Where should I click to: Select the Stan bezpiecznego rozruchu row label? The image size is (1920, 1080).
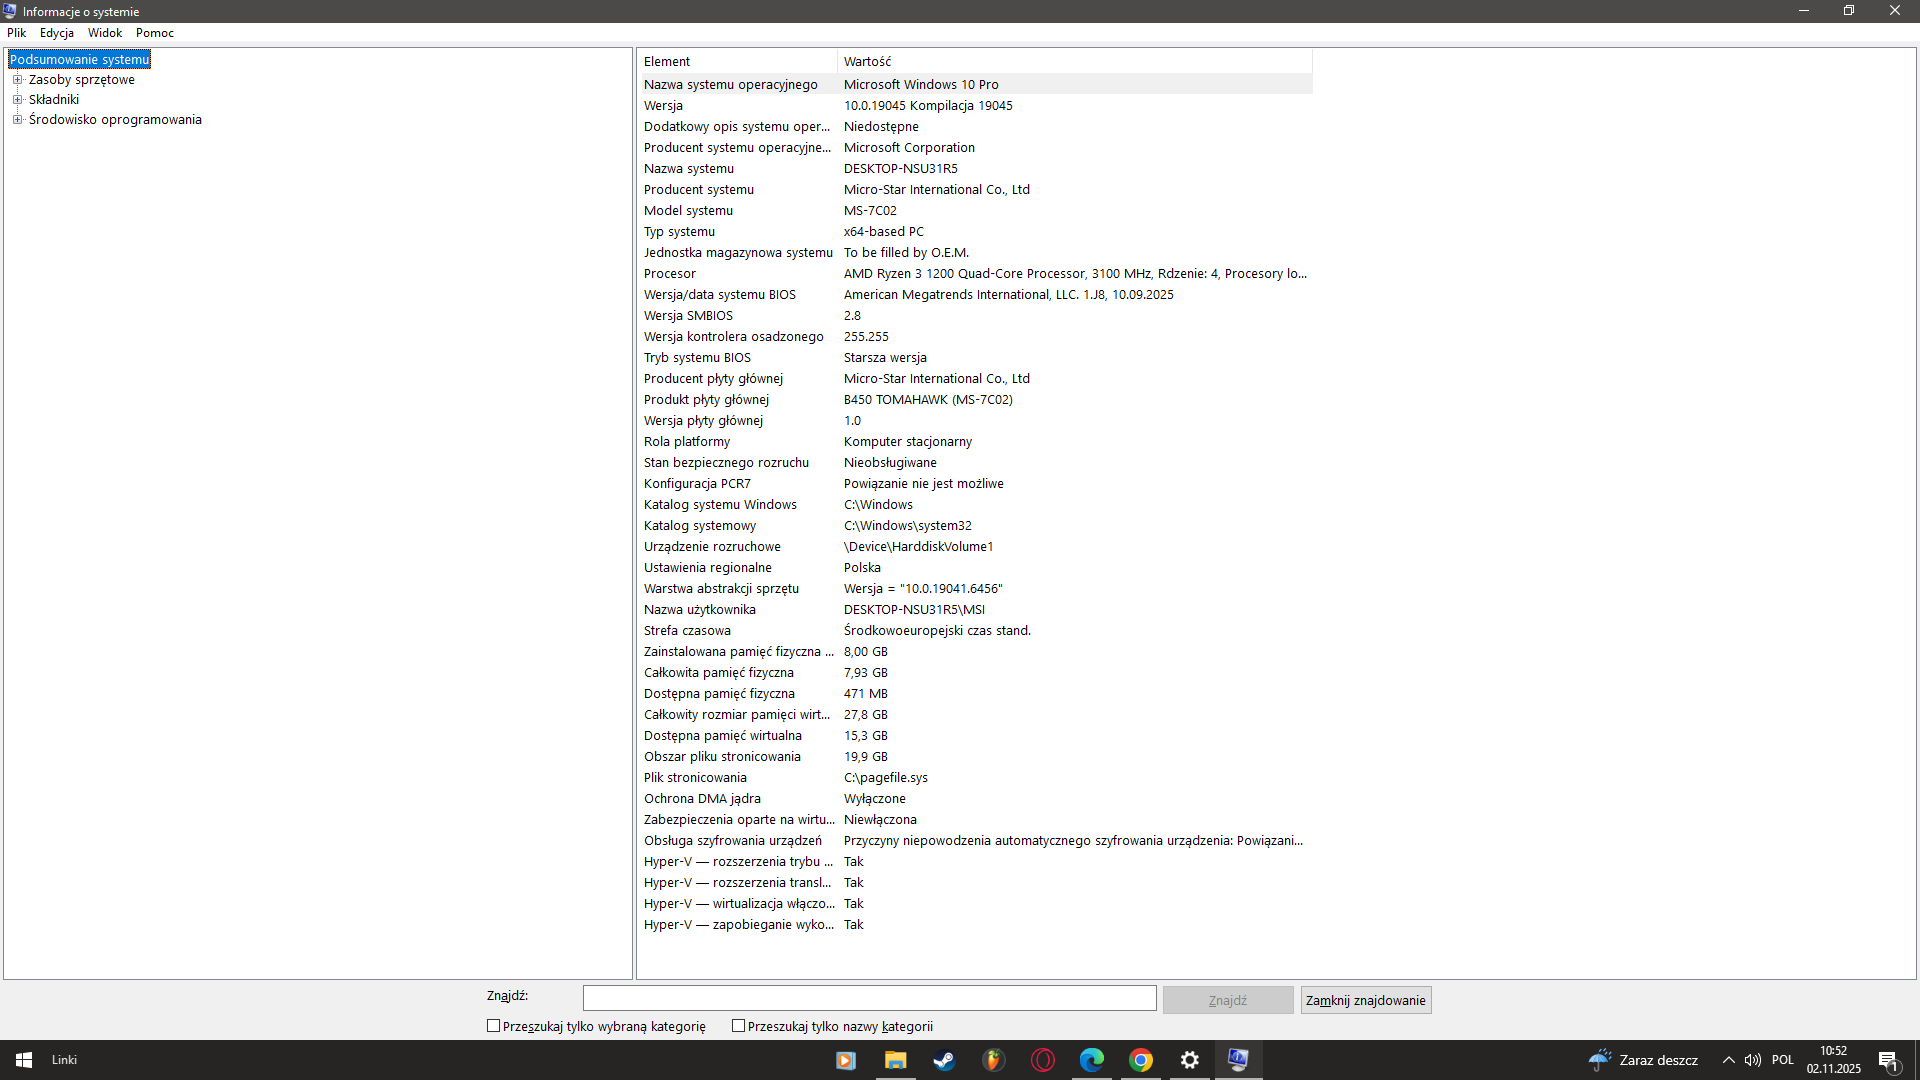pyautogui.click(x=726, y=463)
